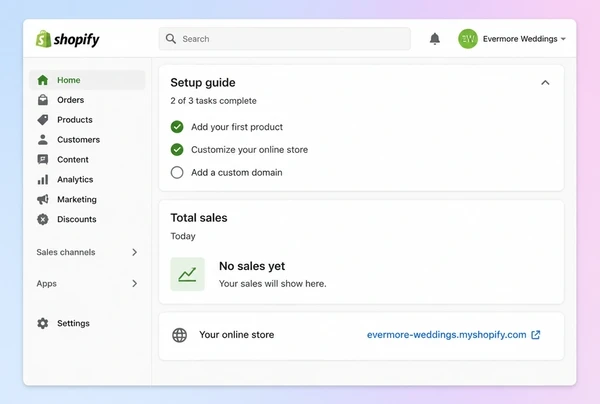
Task: Click the 'Your online store' label
Action: click(x=236, y=335)
